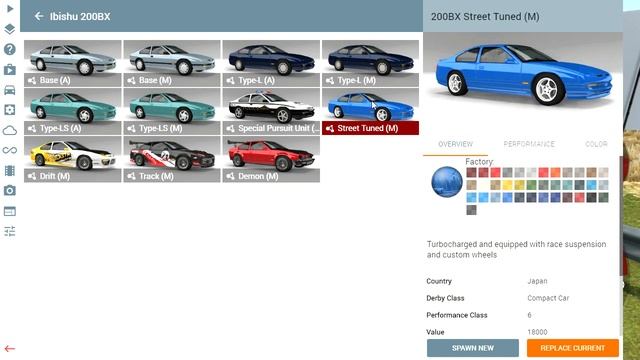The image size is (640, 360).
Task: Open the help question mark icon
Action: tap(10, 49)
